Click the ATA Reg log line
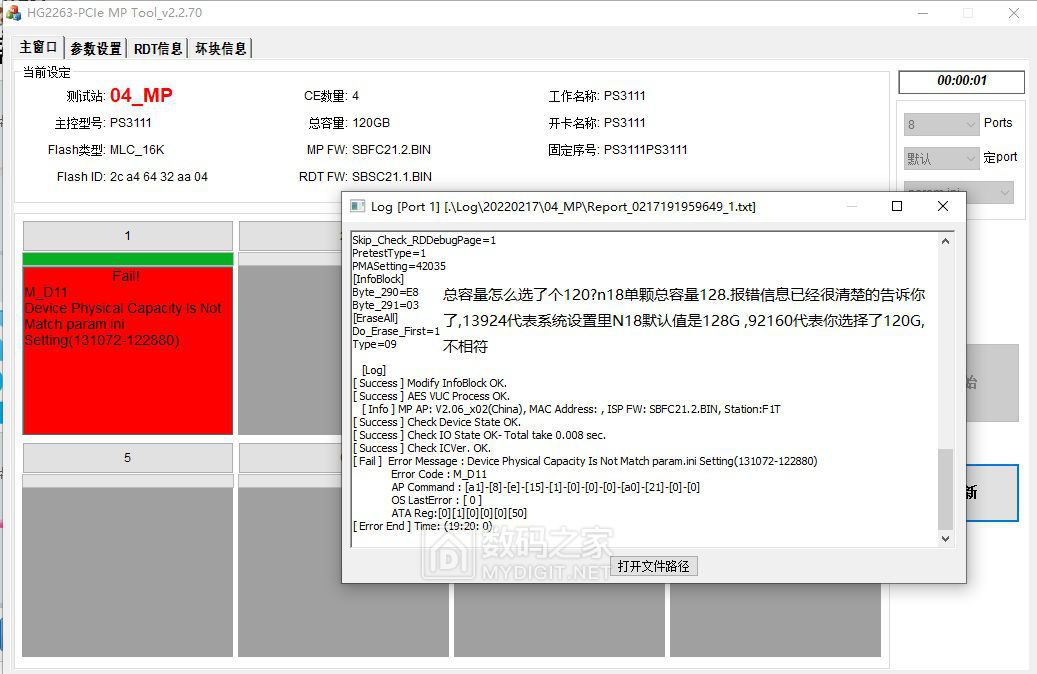This screenshot has width=1037, height=674. pos(459,513)
